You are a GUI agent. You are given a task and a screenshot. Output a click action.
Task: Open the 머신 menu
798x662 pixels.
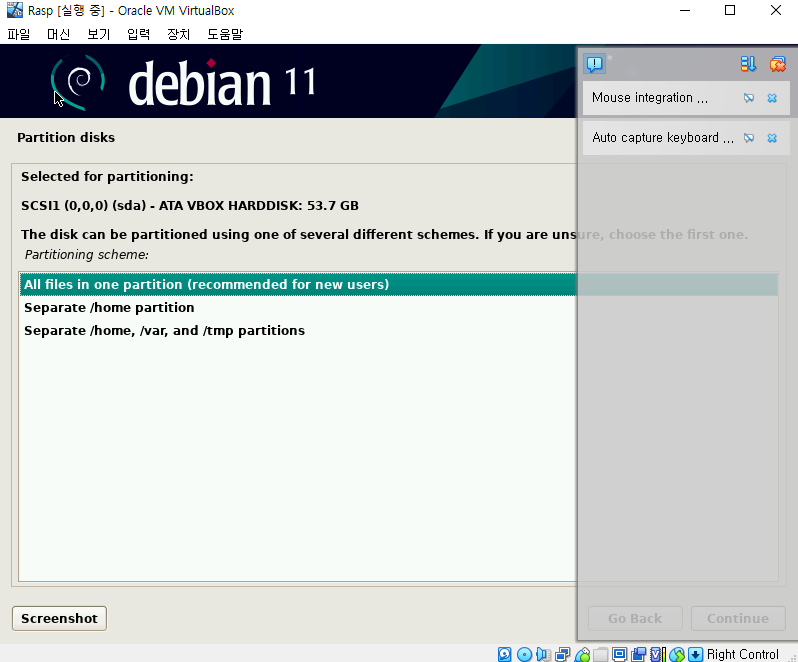pyautogui.click(x=59, y=34)
